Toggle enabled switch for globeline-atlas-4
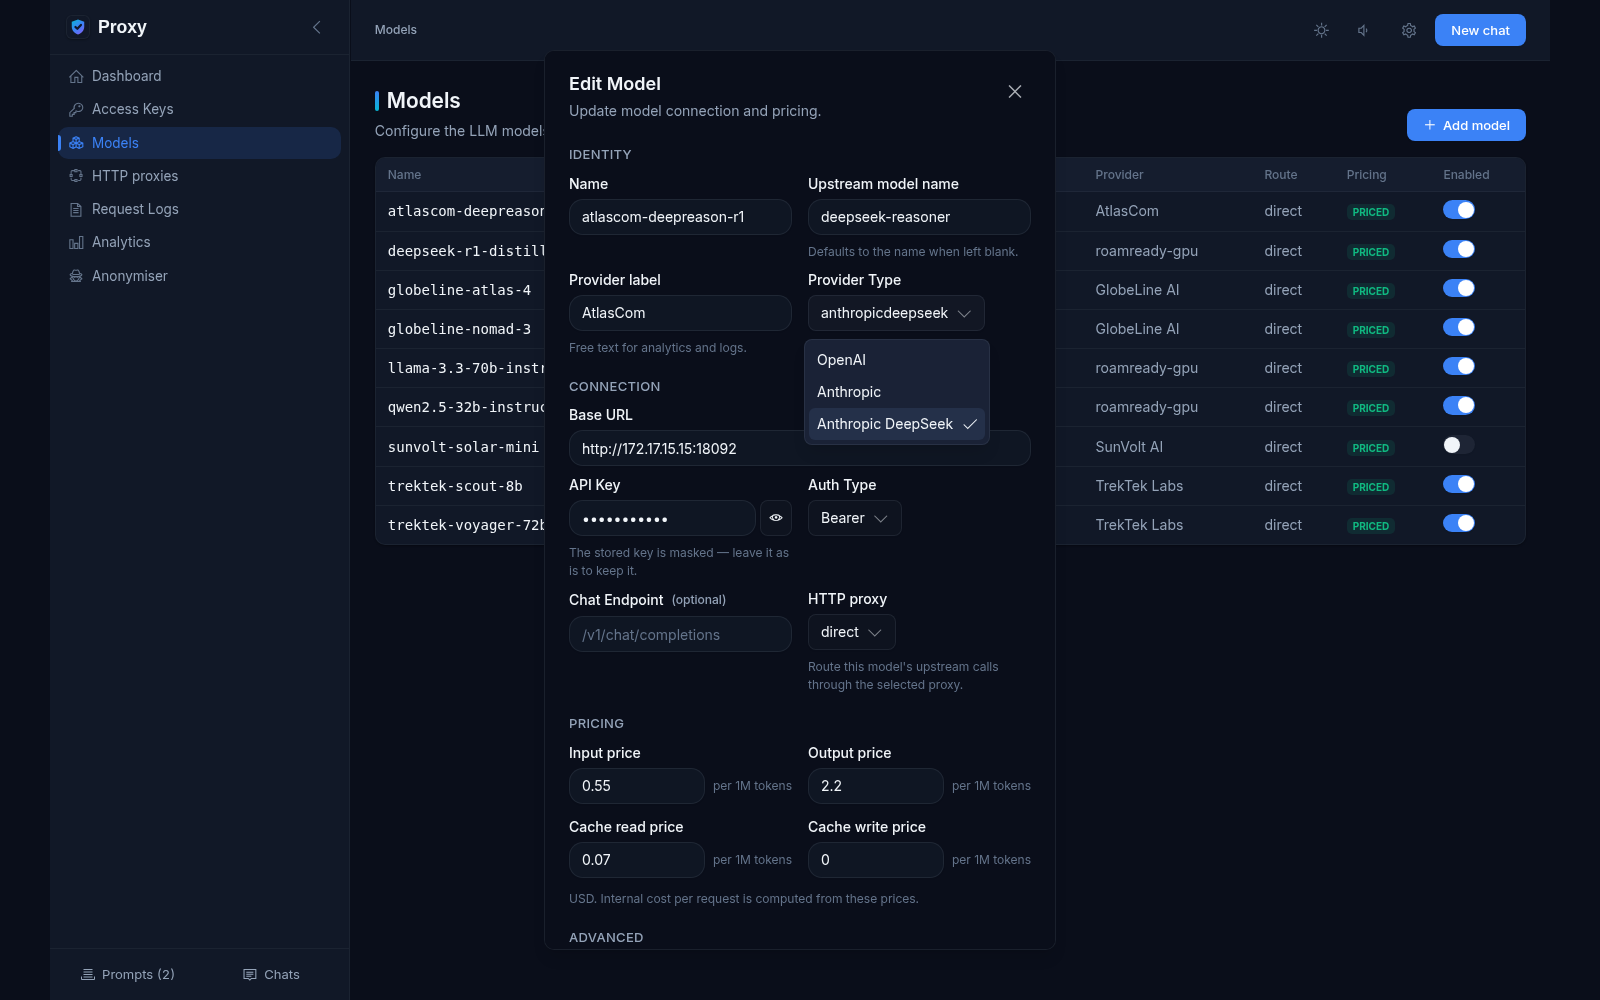The image size is (1600, 1000). [x=1459, y=288]
